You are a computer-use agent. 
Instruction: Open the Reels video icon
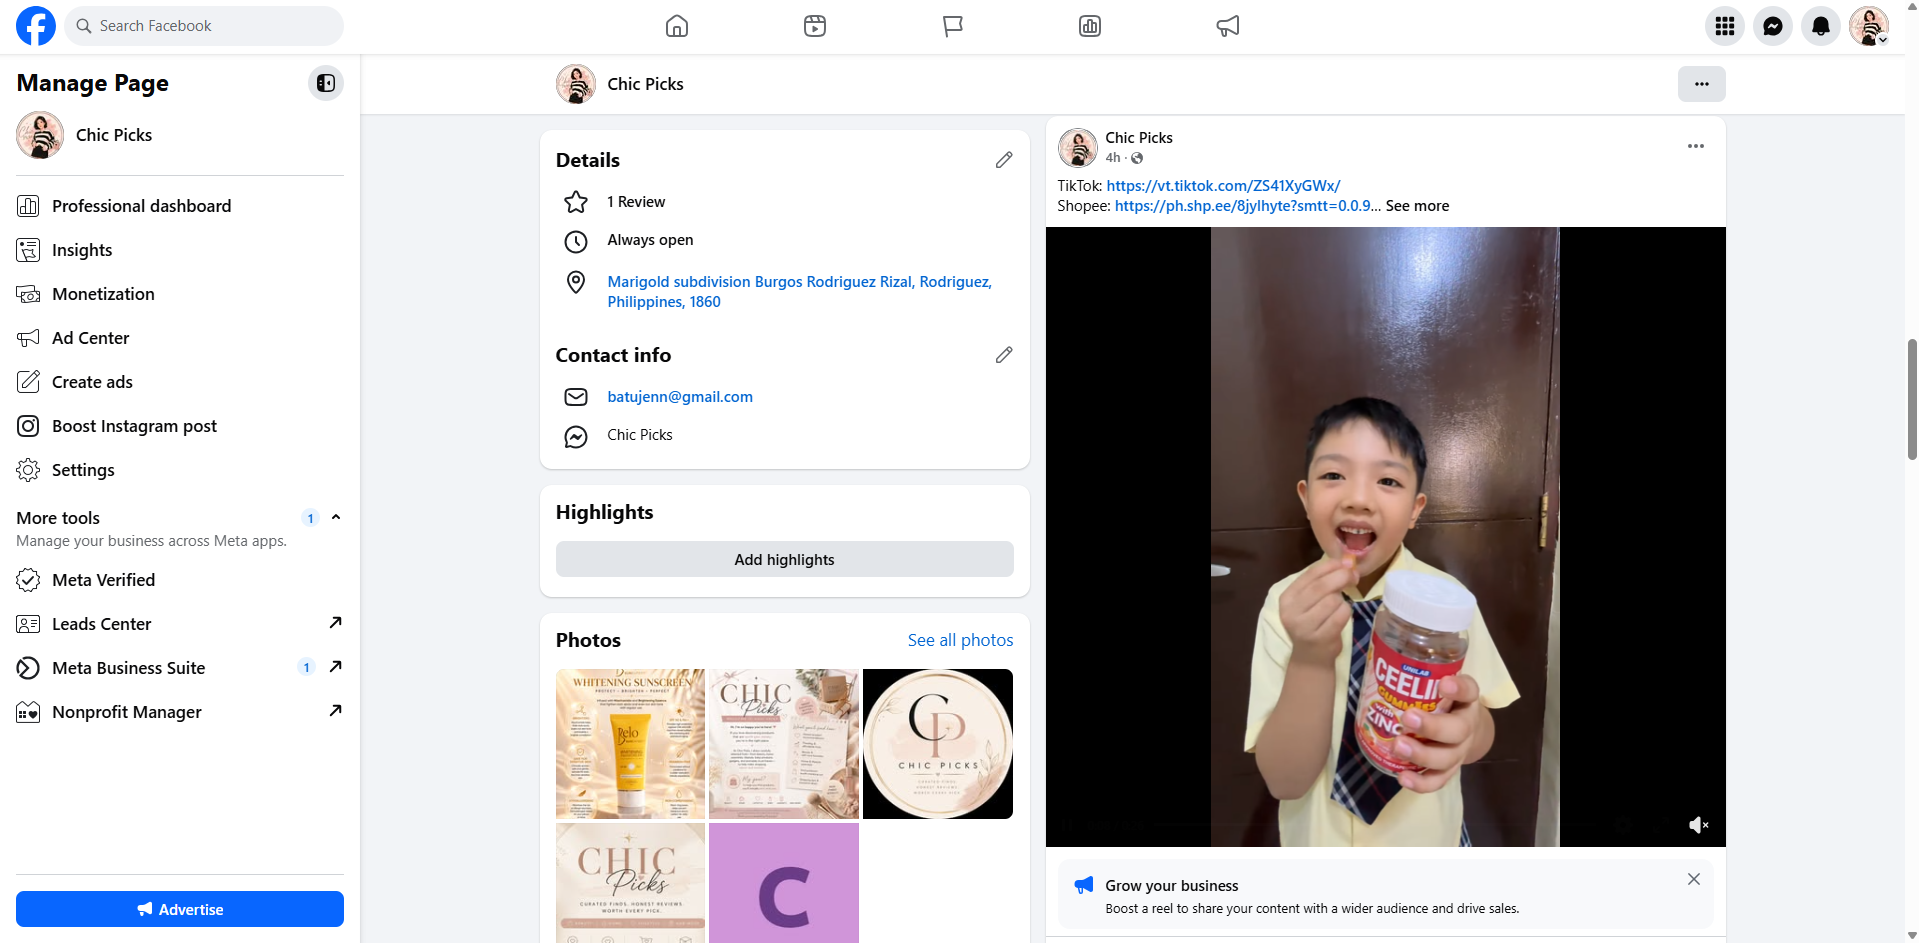click(x=815, y=26)
